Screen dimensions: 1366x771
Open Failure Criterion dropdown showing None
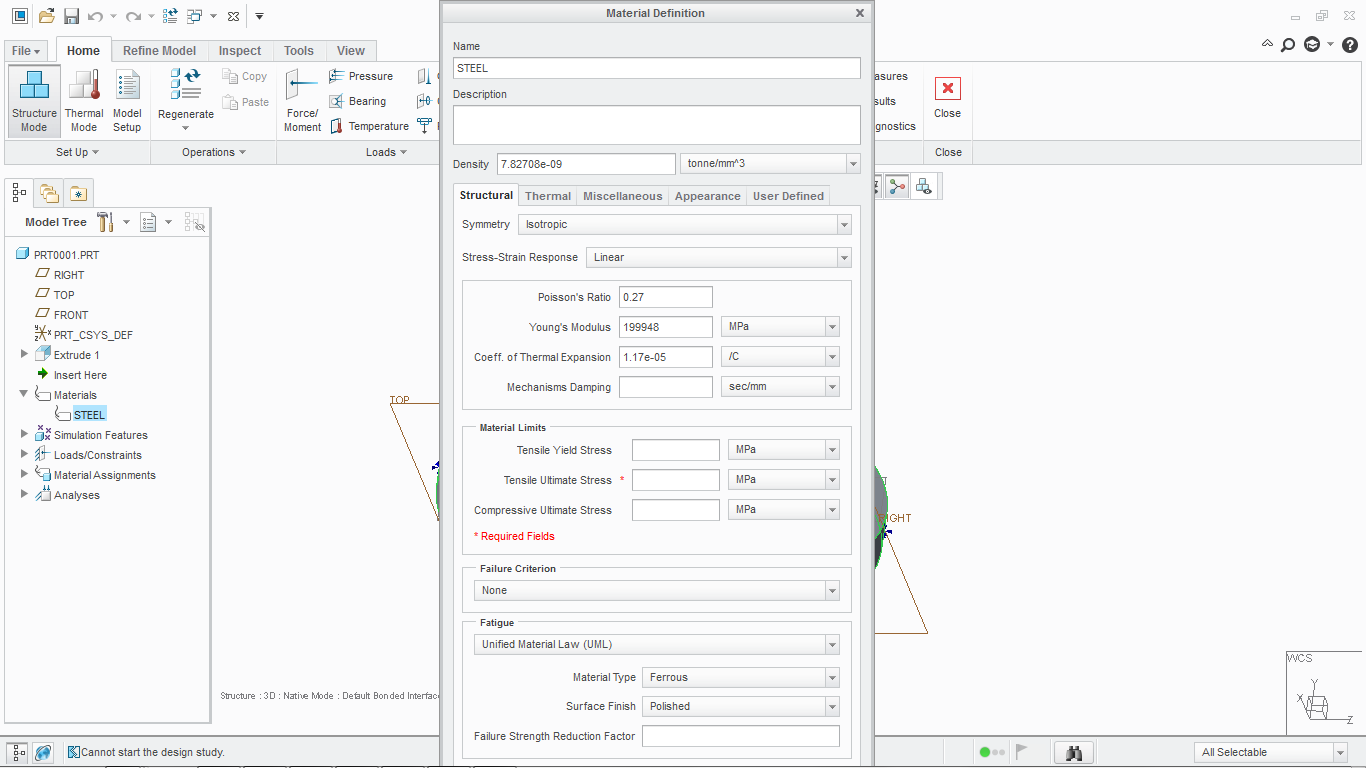(x=657, y=591)
